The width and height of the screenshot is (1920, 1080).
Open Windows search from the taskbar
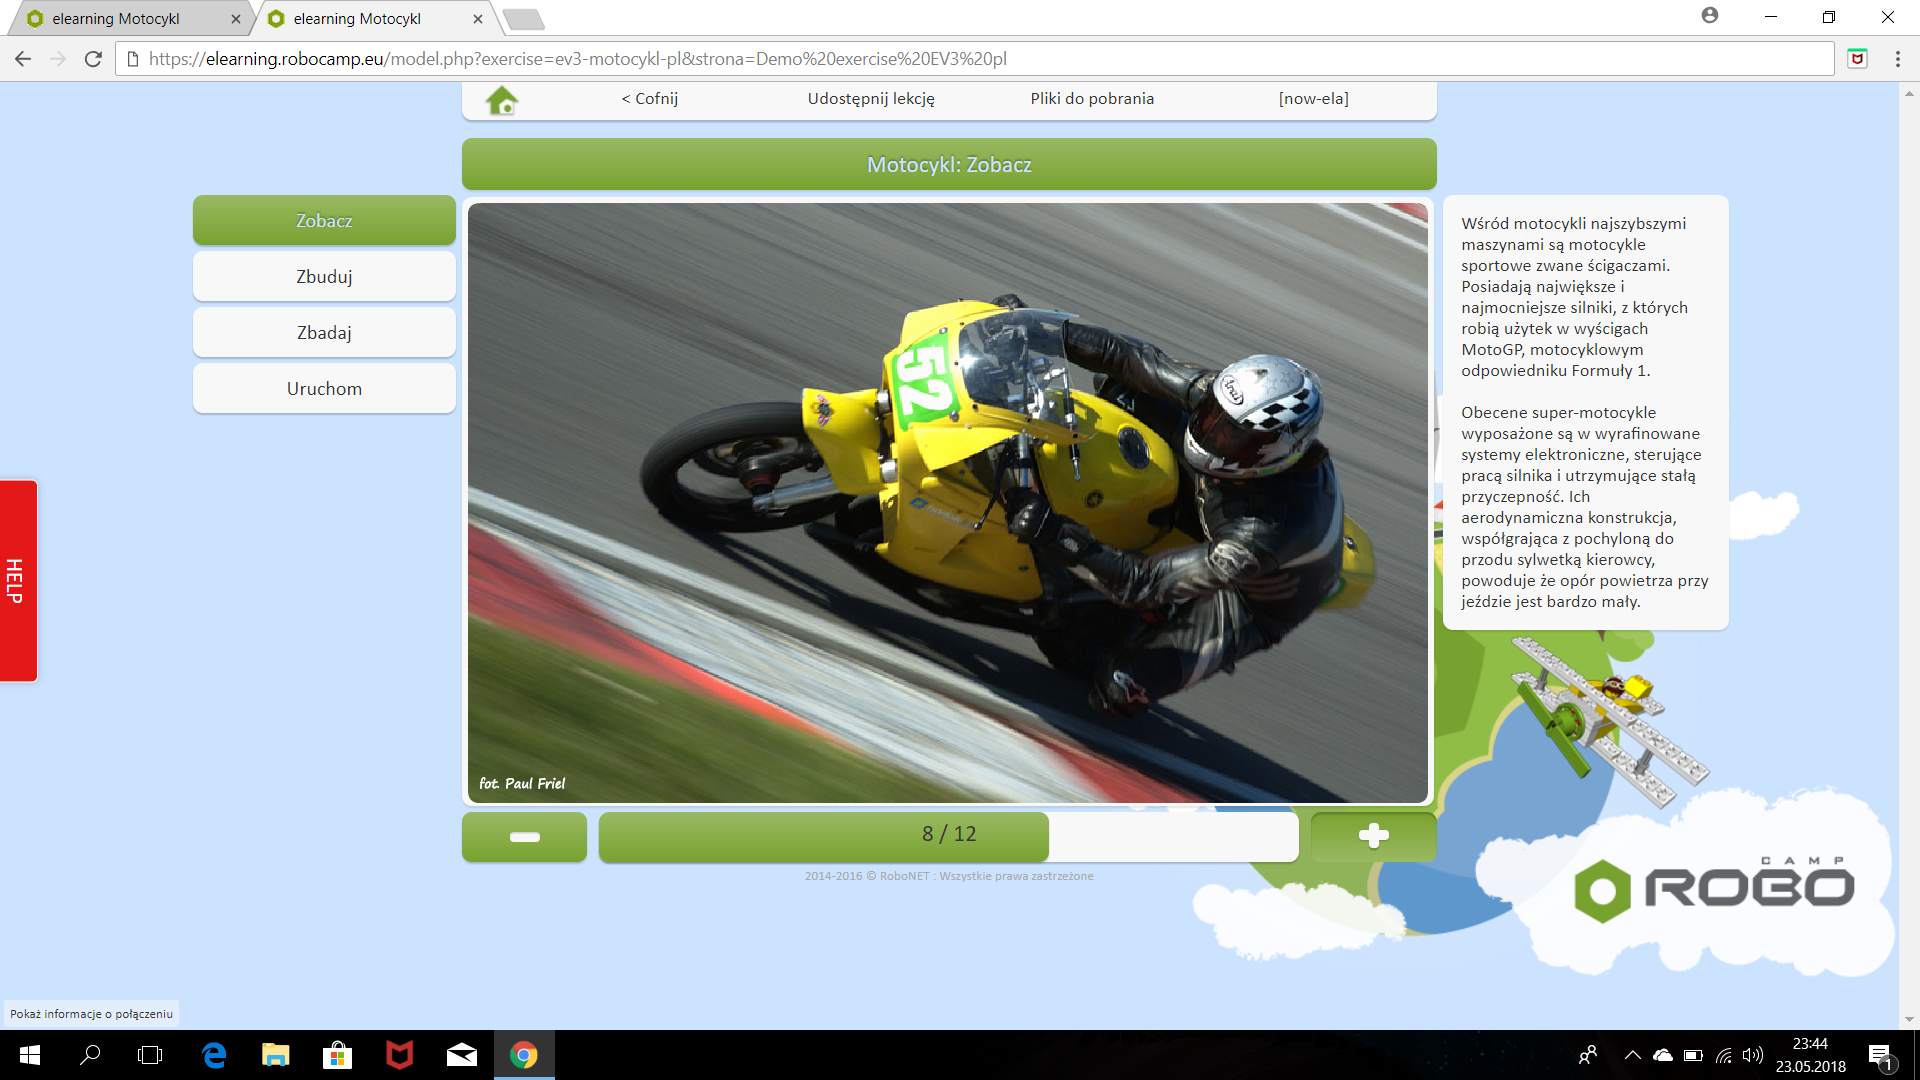pyautogui.click(x=90, y=1055)
